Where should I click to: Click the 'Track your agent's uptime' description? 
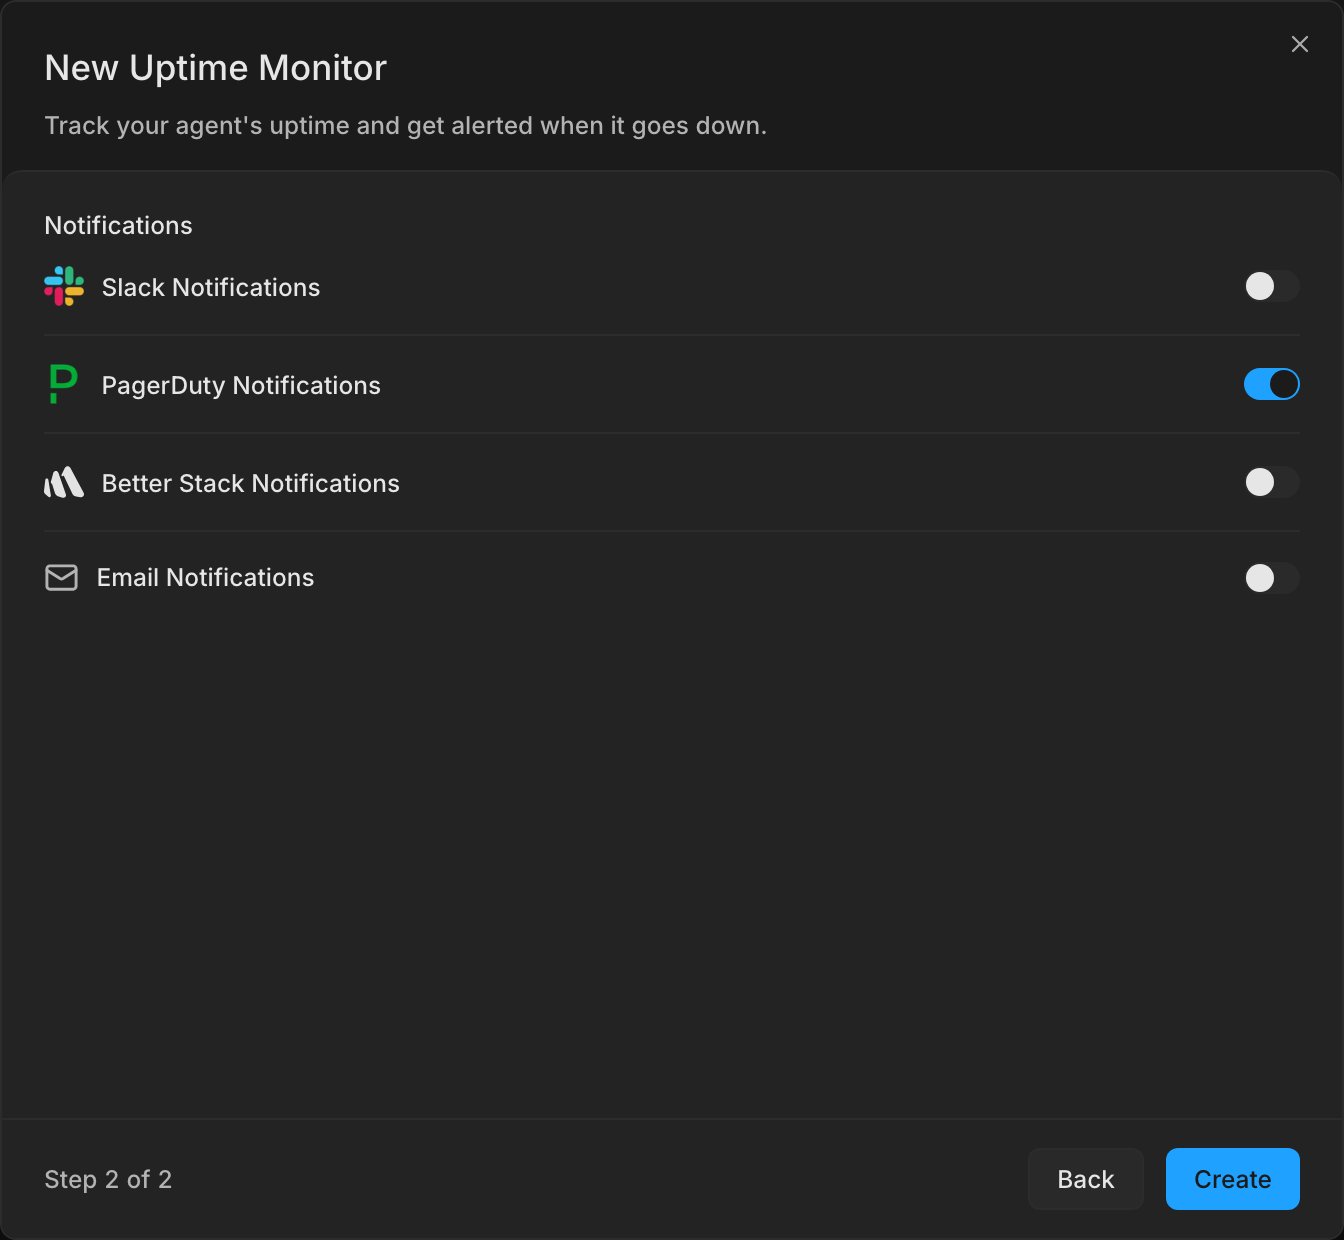pos(406,126)
